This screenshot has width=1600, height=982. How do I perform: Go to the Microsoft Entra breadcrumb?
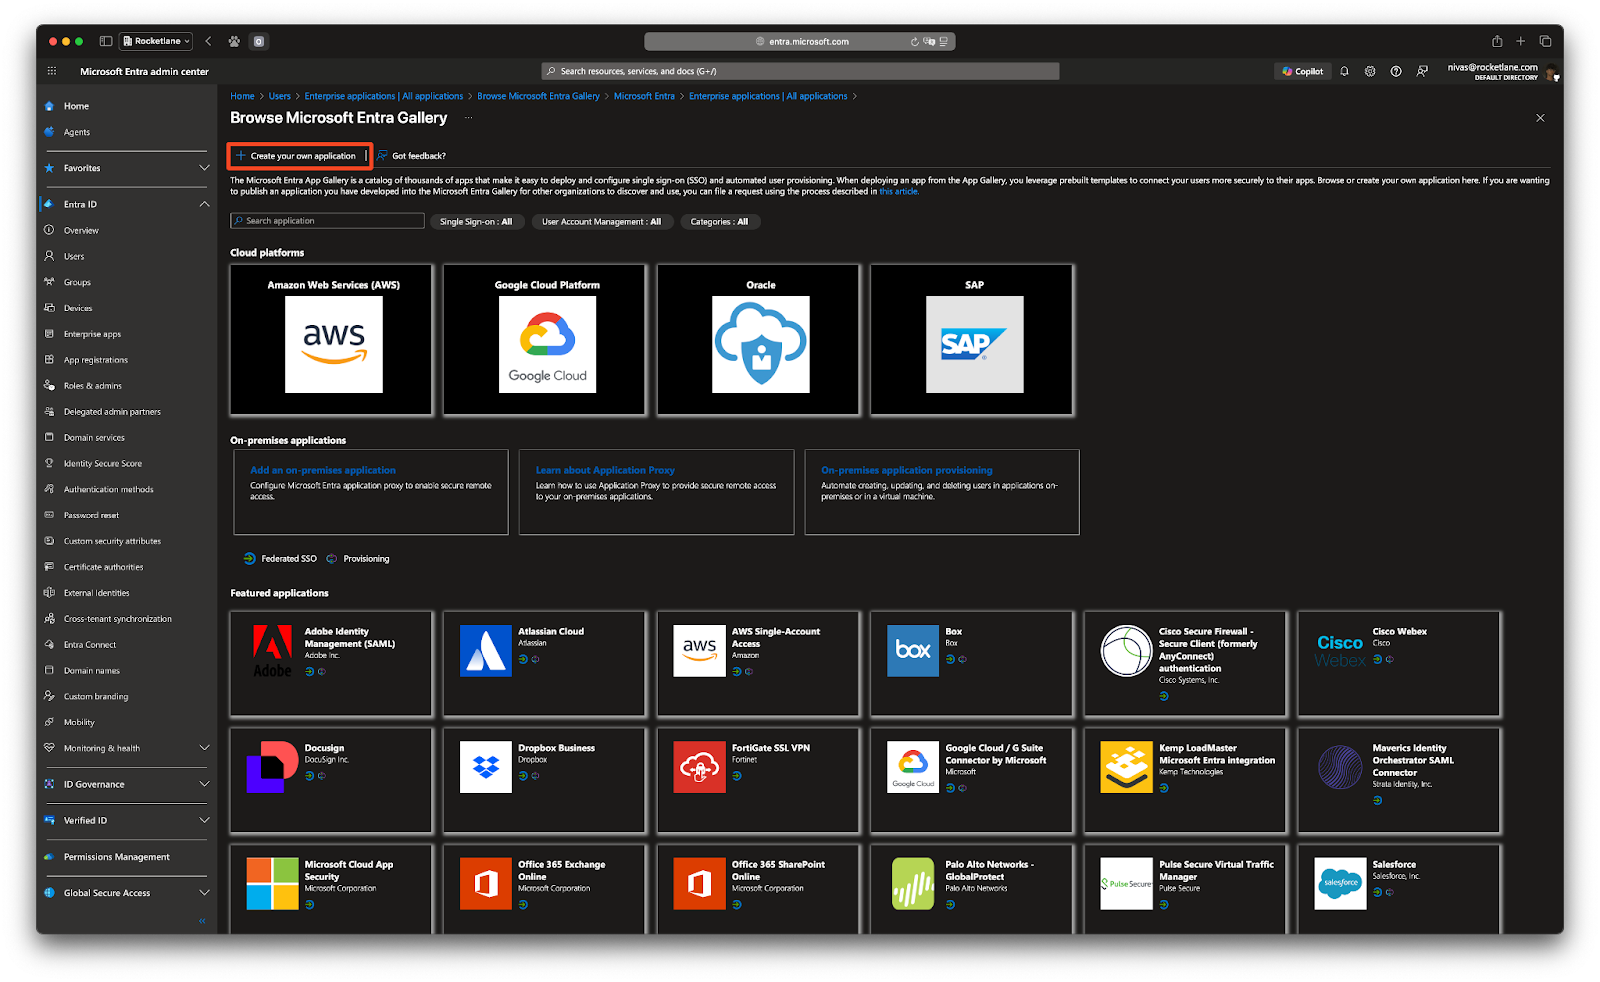click(x=644, y=96)
